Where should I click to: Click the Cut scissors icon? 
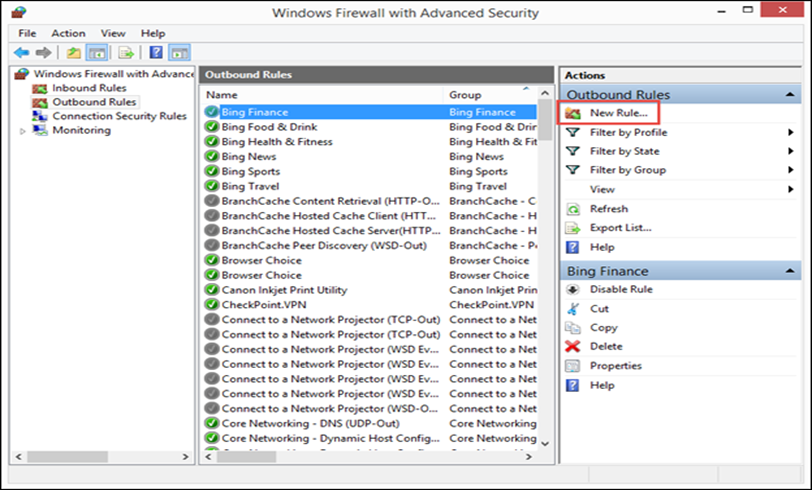573,309
